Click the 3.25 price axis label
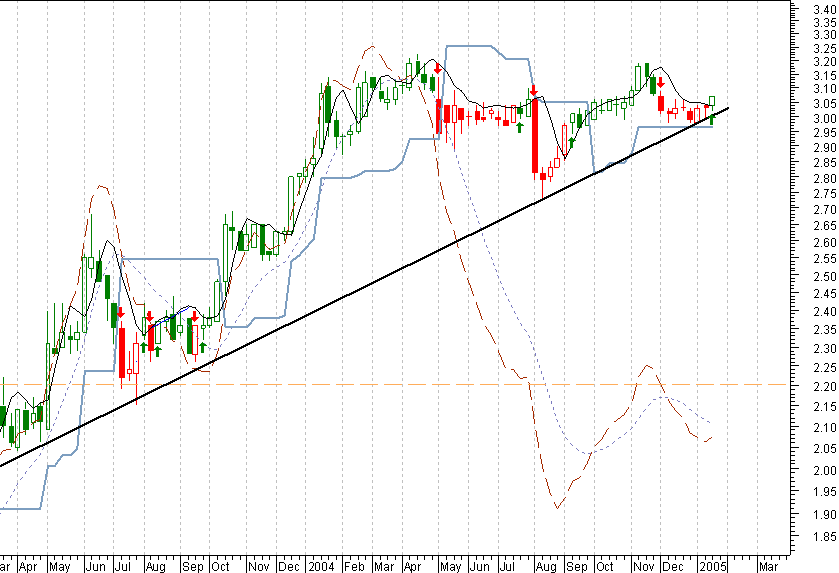 click(x=825, y=49)
